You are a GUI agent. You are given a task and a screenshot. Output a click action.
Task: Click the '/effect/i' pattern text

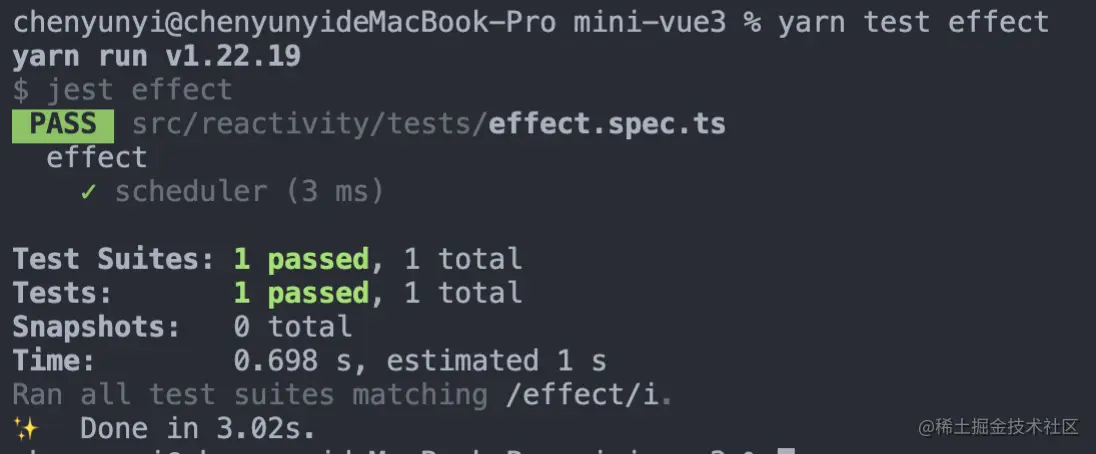point(582,395)
